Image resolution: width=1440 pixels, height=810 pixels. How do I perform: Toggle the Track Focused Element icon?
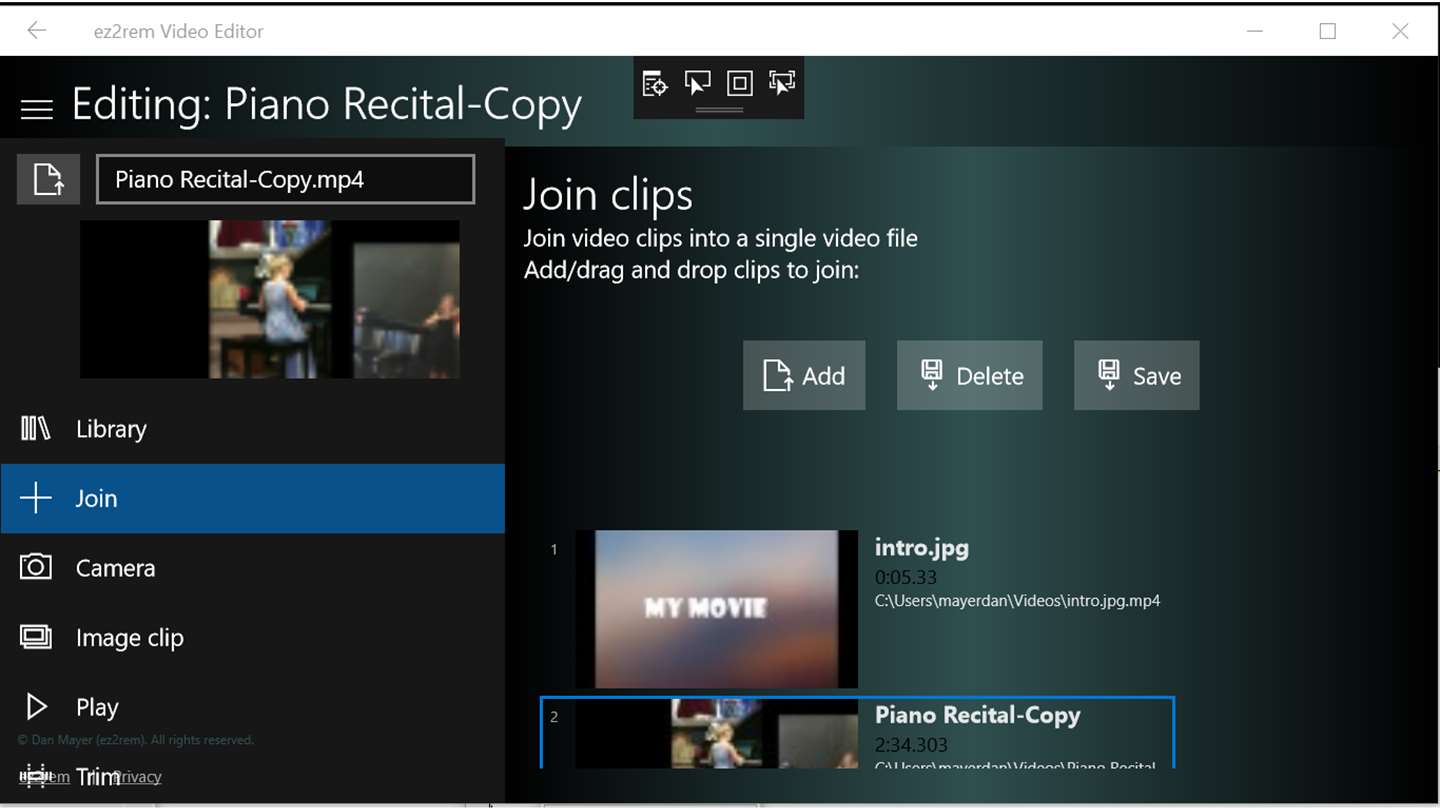[782, 83]
